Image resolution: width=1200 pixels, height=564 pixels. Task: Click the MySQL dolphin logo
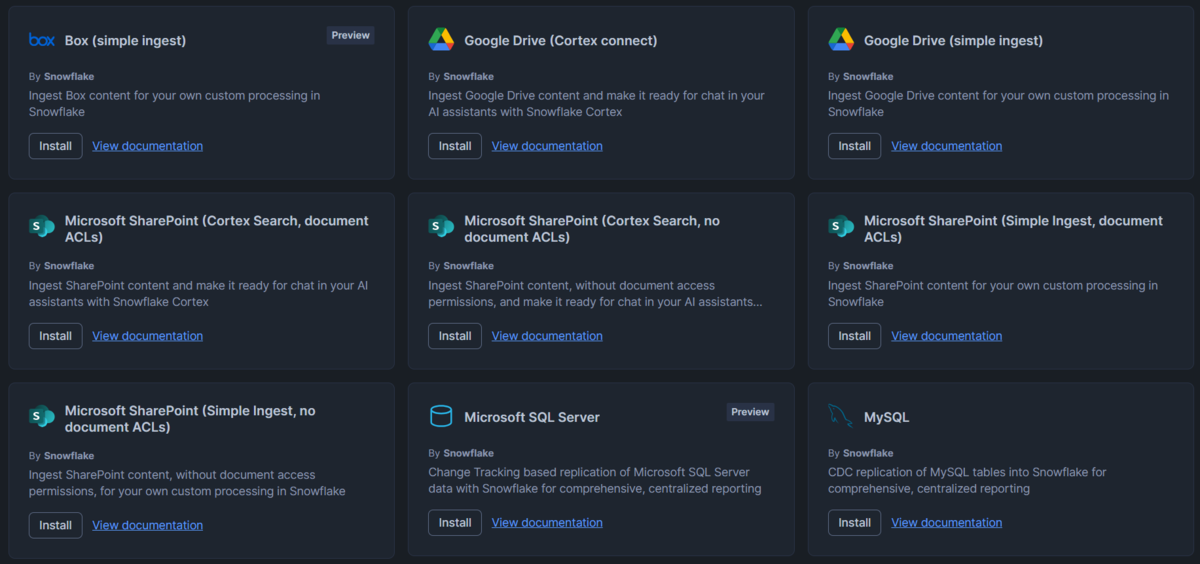[x=841, y=417]
